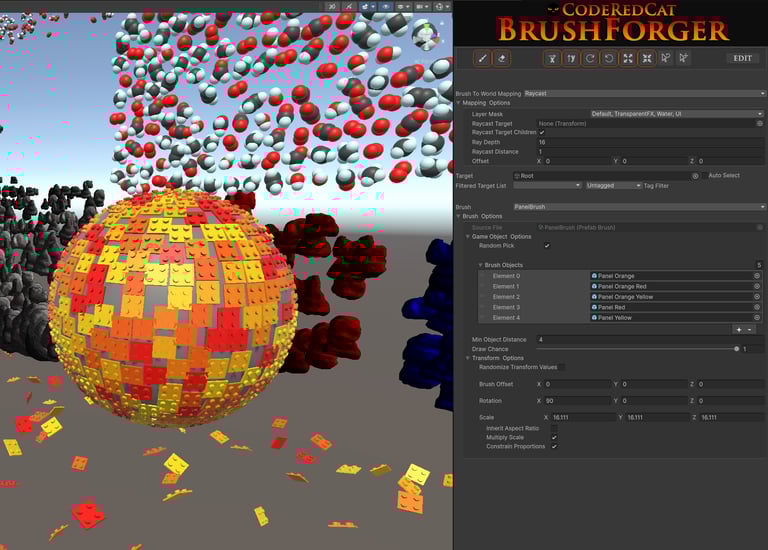Click the first cursor pick icon
The width and height of the screenshot is (768, 550).
665,58
